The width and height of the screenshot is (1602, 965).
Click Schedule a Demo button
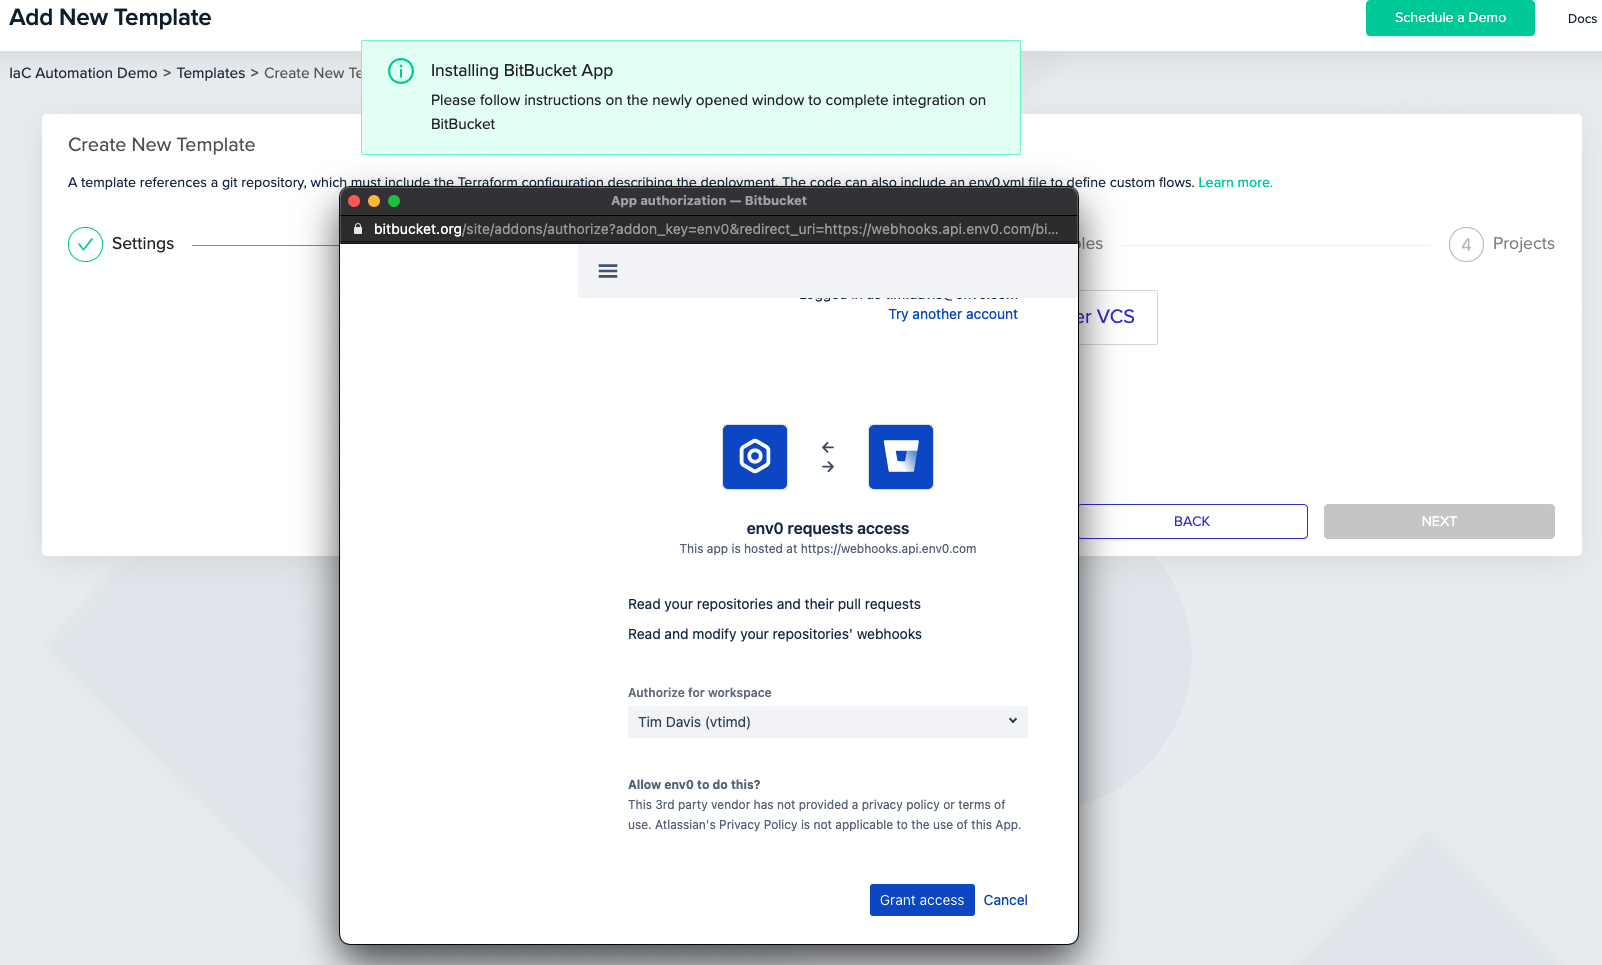pos(1450,18)
